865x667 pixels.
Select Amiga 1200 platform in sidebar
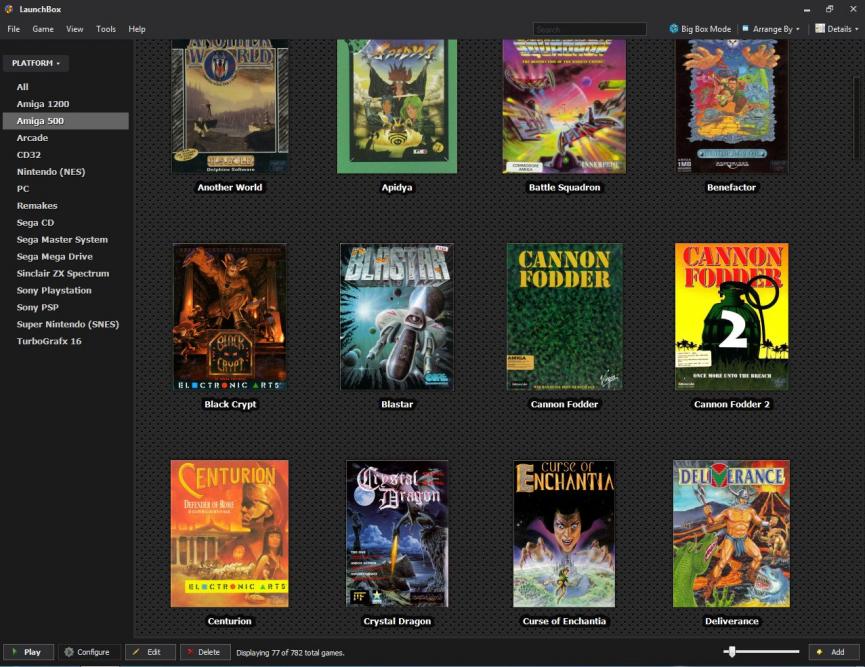coord(43,104)
